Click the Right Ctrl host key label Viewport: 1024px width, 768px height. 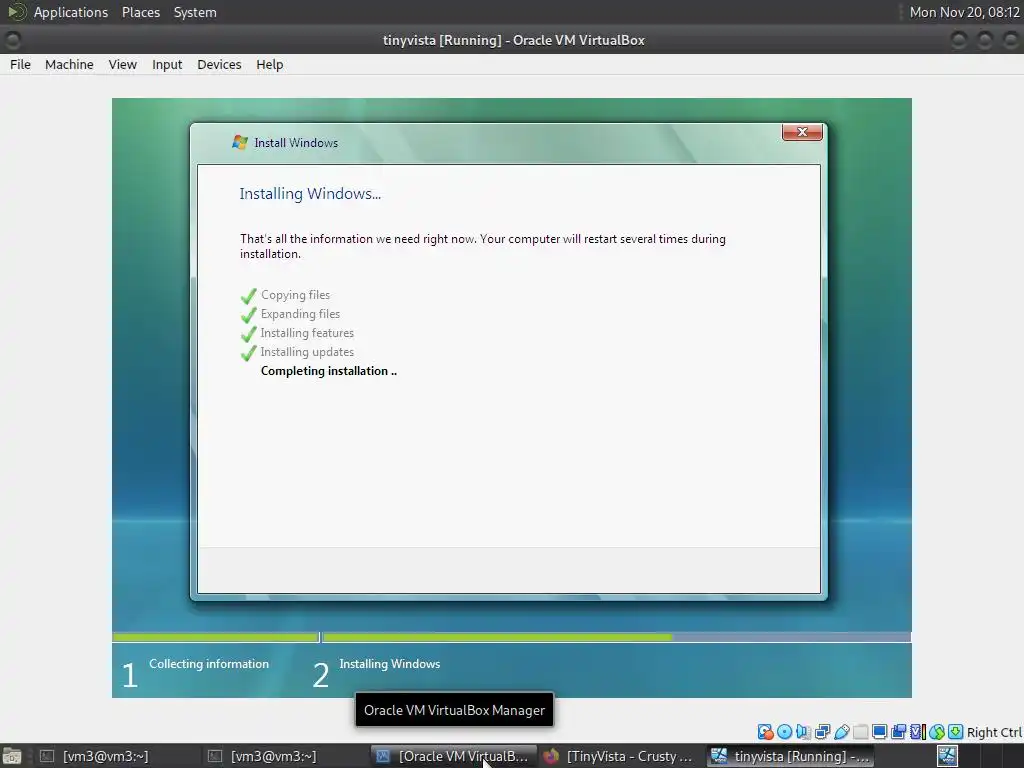(x=995, y=733)
